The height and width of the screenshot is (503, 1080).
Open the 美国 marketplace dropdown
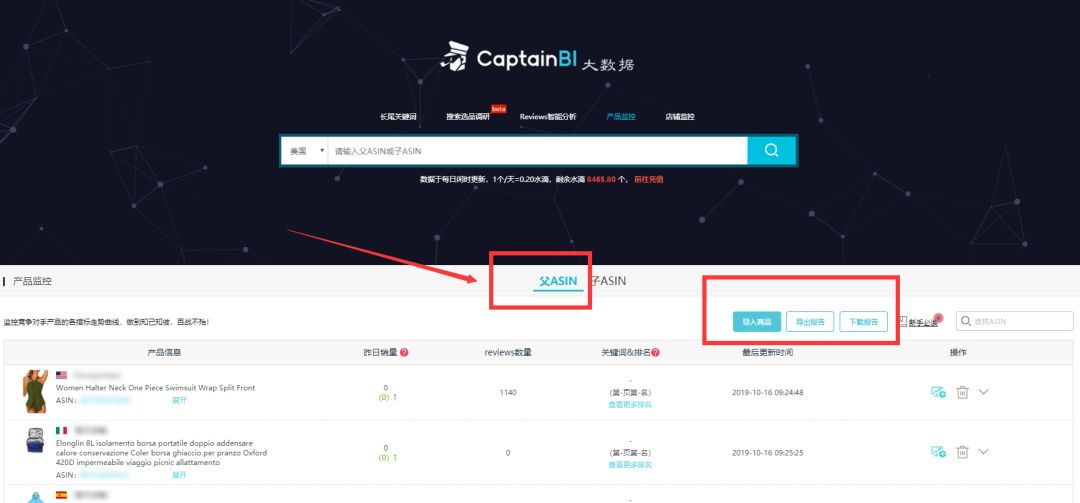click(x=307, y=150)
